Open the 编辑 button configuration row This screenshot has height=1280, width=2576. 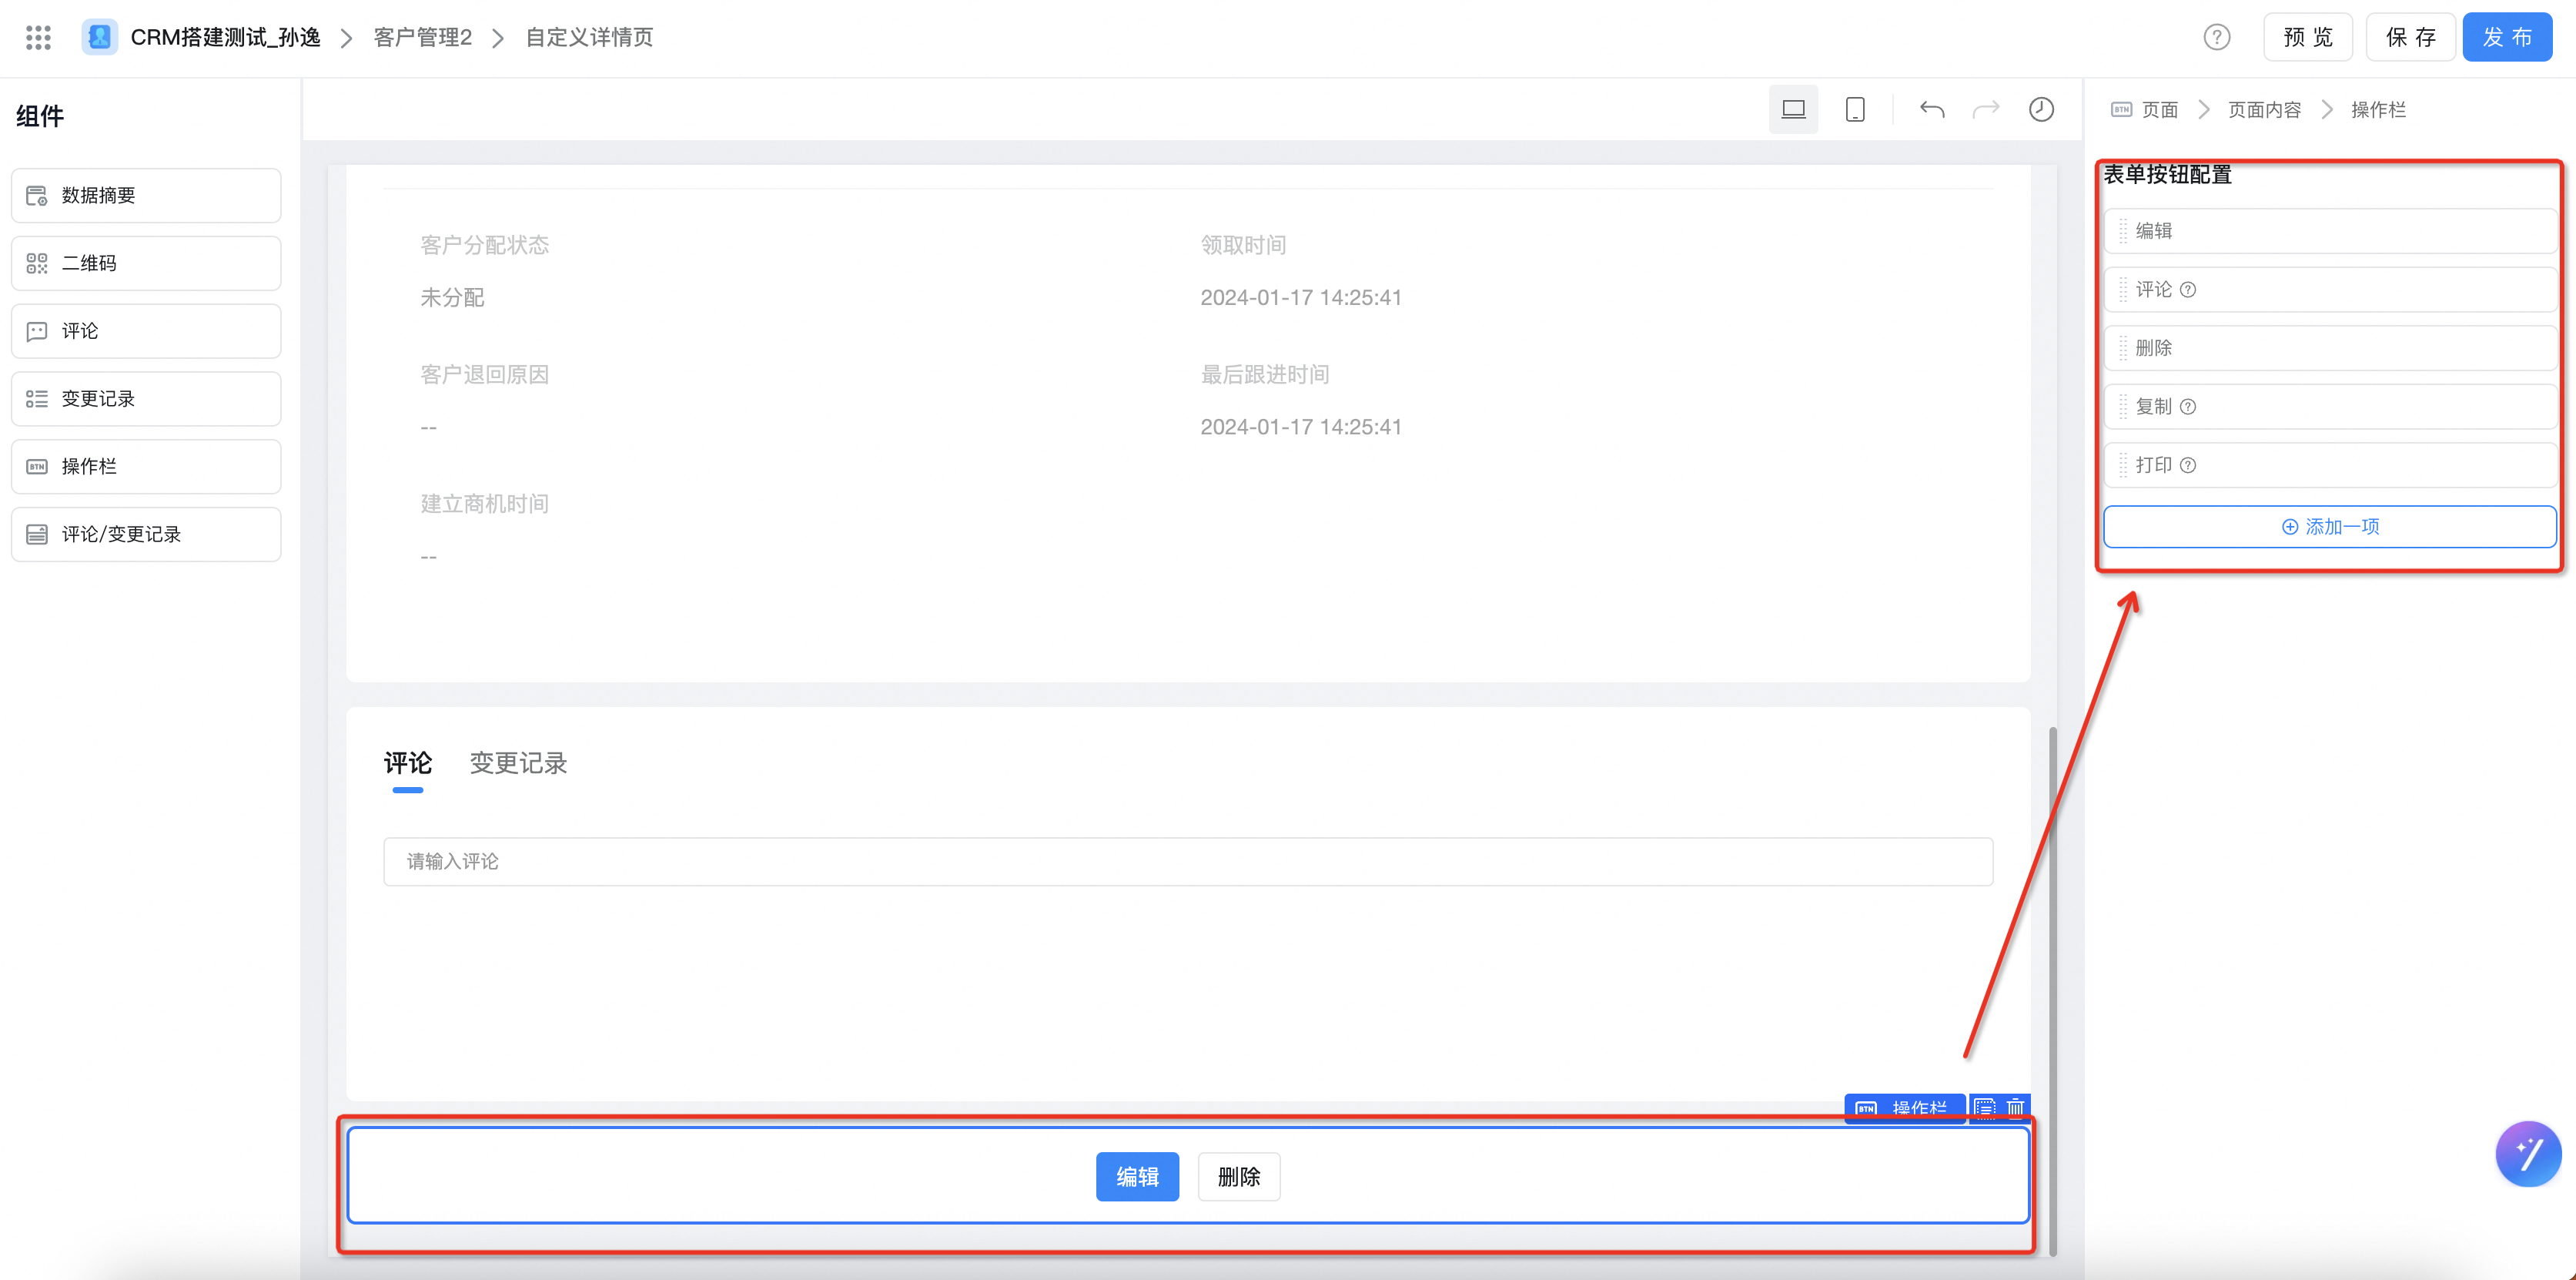coord(2329,231)
